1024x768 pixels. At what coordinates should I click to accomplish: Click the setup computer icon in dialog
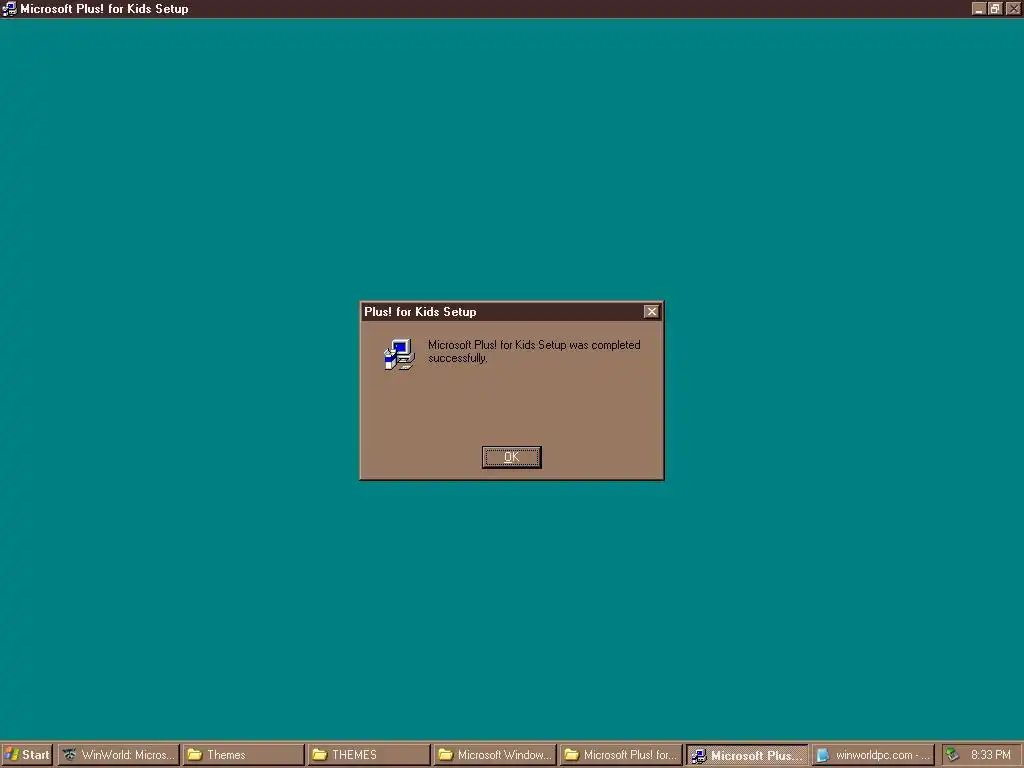click(399, 354)
